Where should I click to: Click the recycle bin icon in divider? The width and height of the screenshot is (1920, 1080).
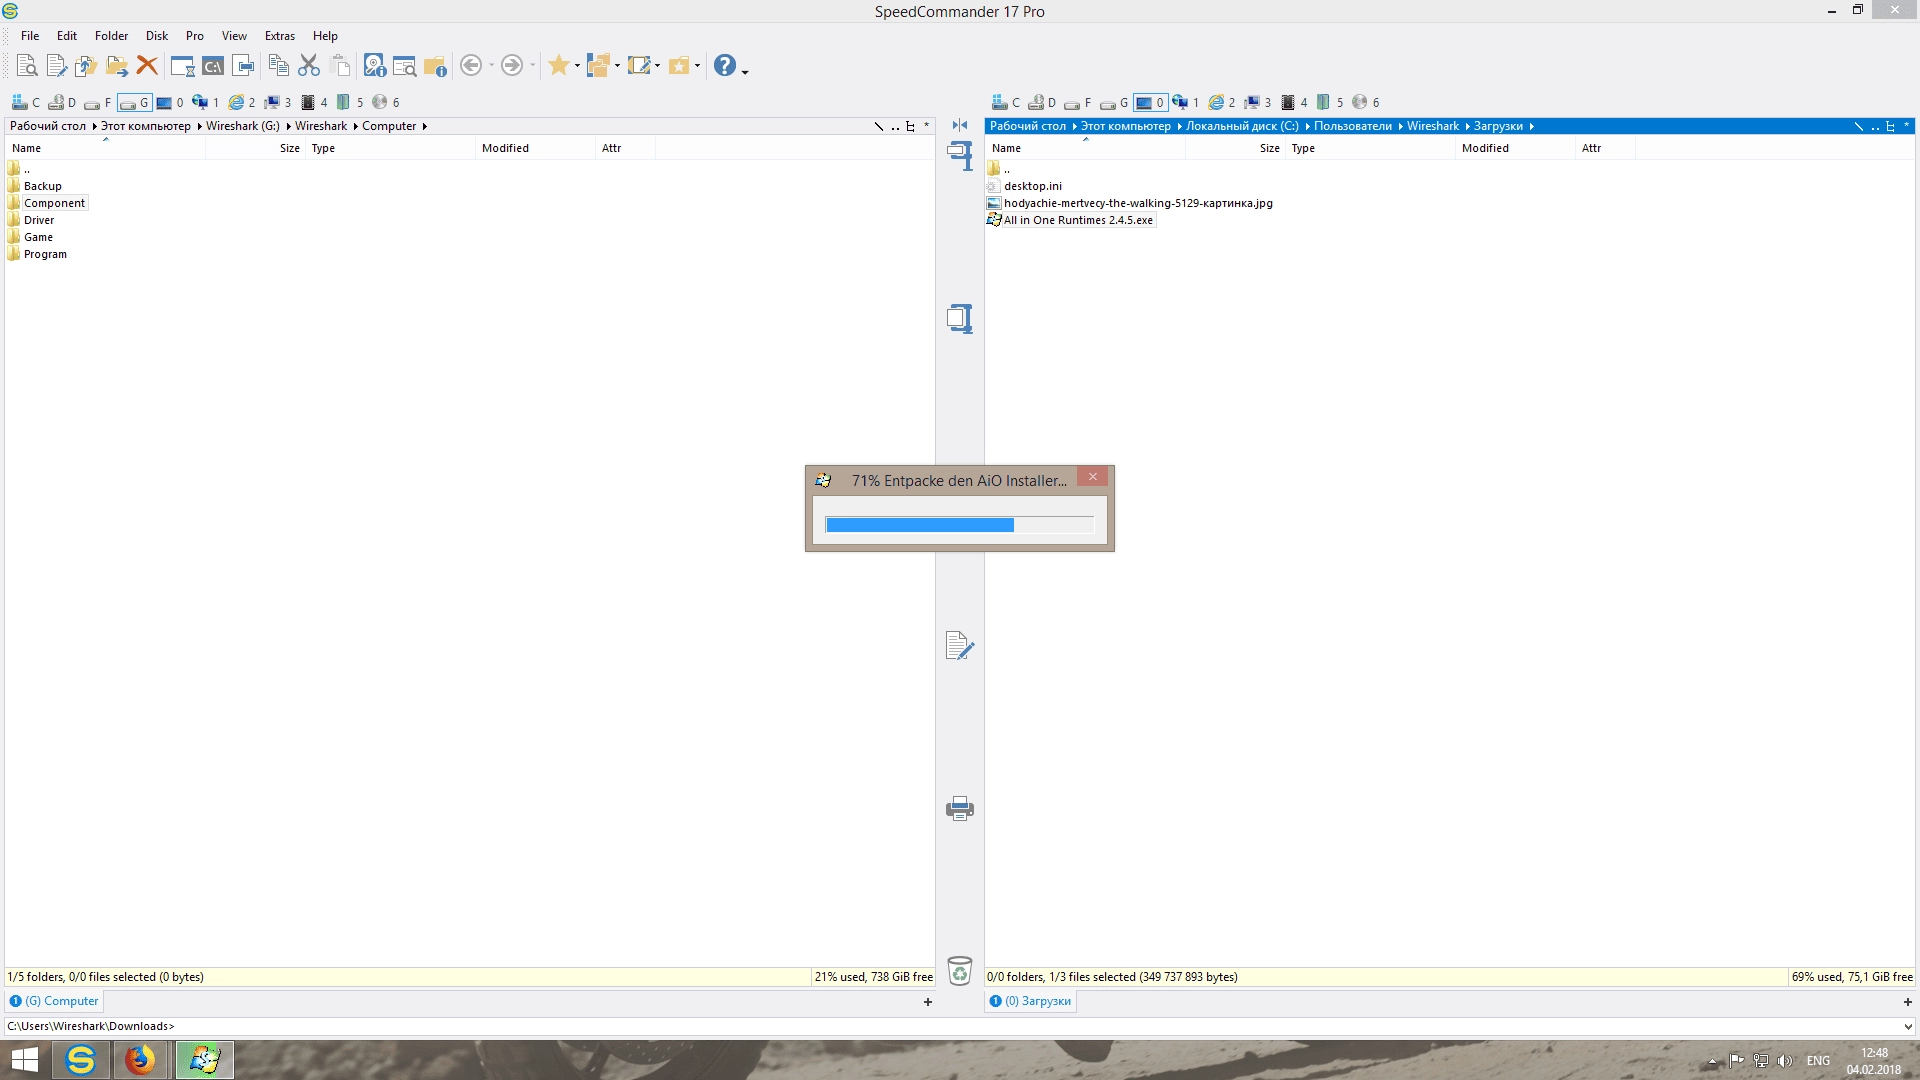point(960,970)
